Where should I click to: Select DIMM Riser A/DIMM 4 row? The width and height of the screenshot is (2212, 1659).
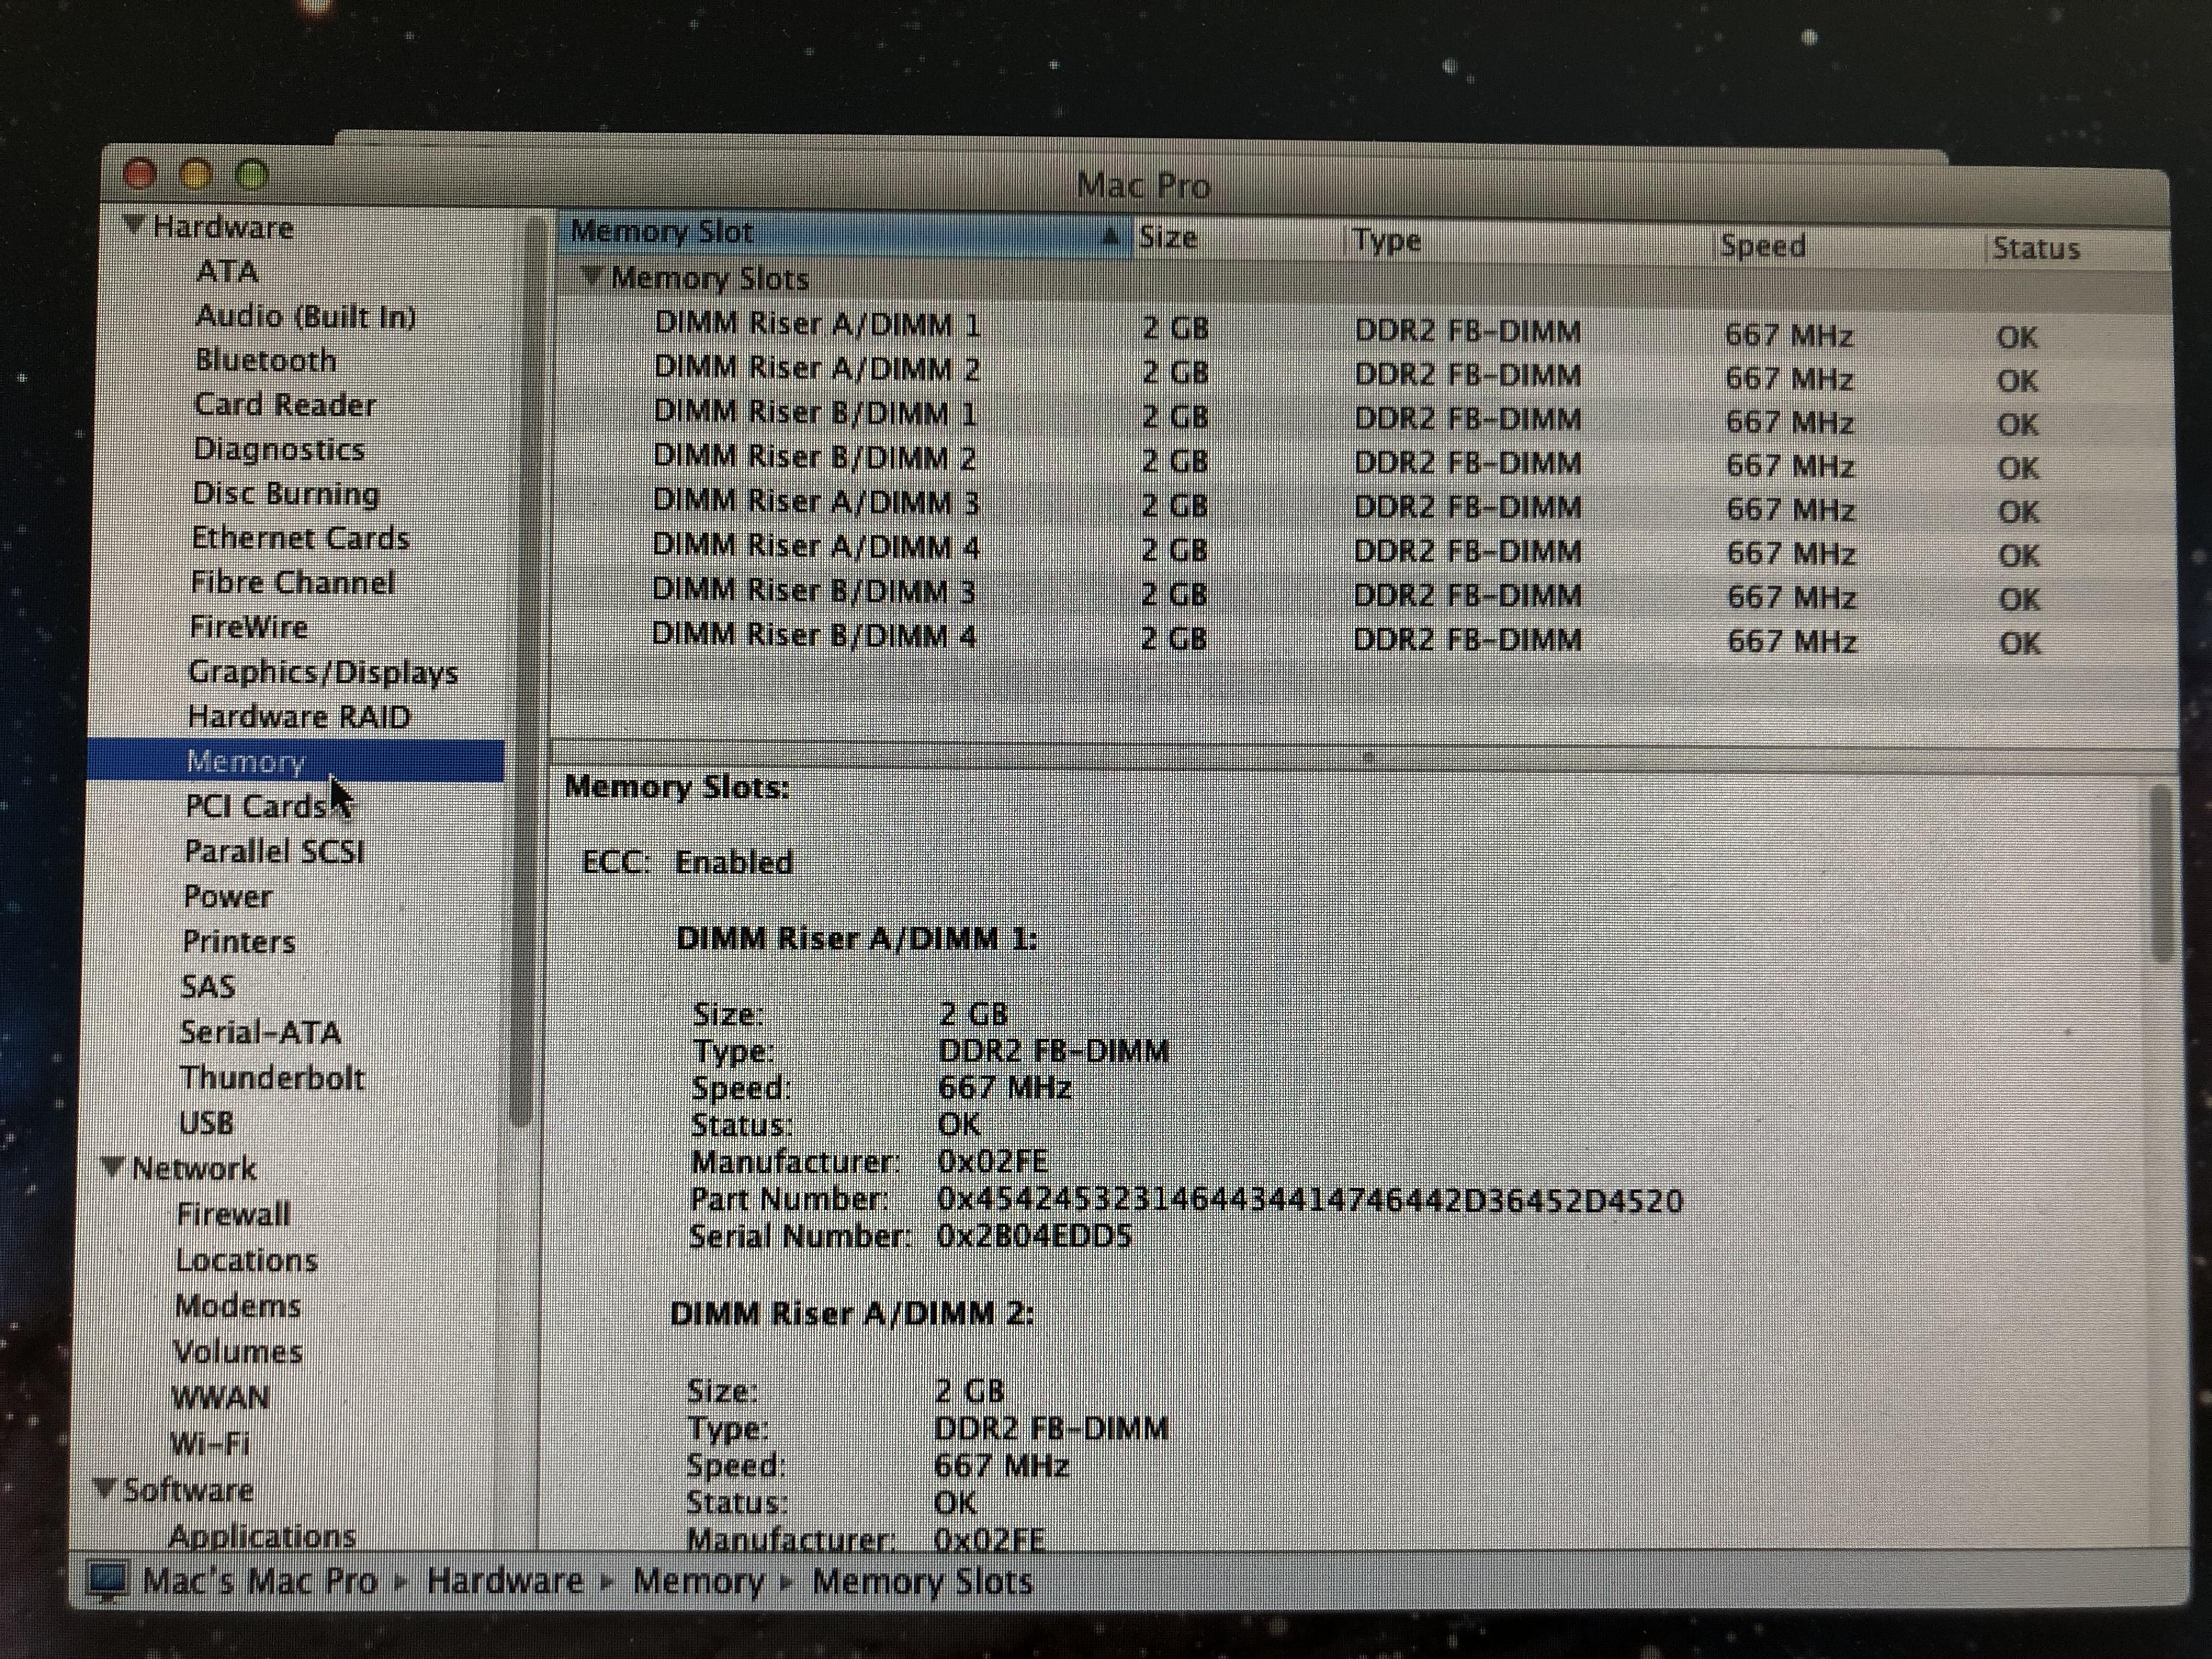[815, 546]
